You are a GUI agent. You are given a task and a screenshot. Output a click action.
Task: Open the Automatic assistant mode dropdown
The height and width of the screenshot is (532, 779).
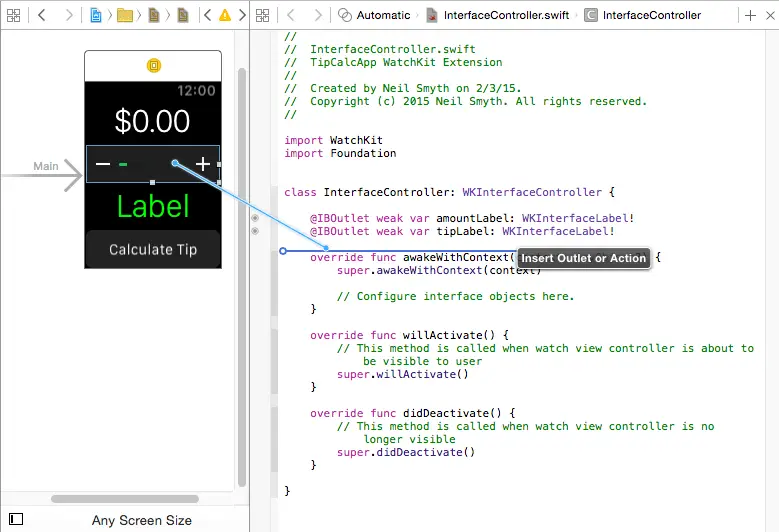[x=376, y=15]
